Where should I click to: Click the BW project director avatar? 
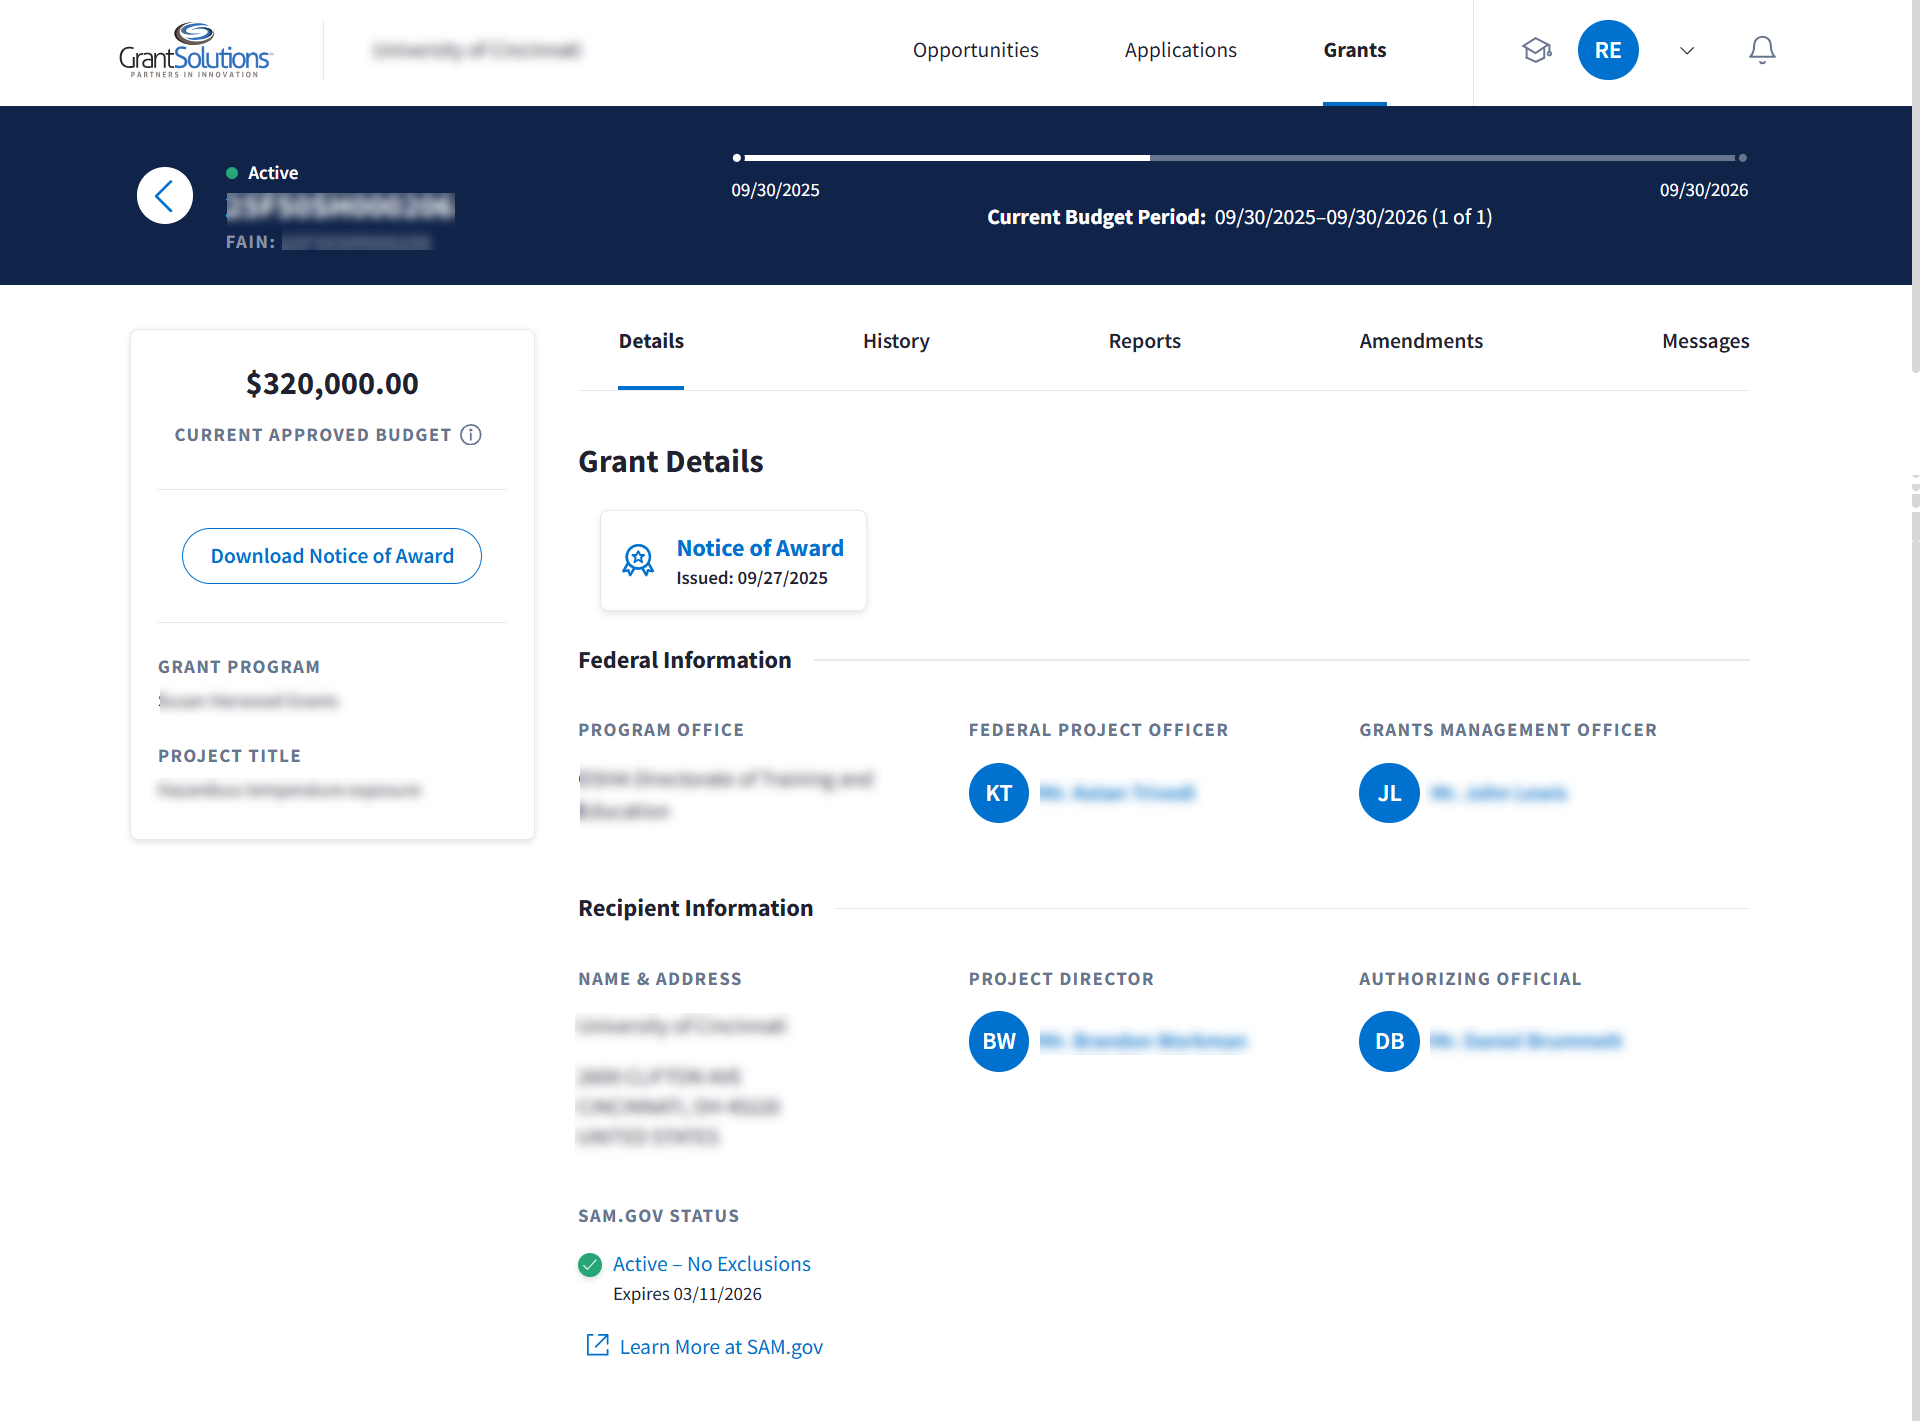coord(998,1041)
